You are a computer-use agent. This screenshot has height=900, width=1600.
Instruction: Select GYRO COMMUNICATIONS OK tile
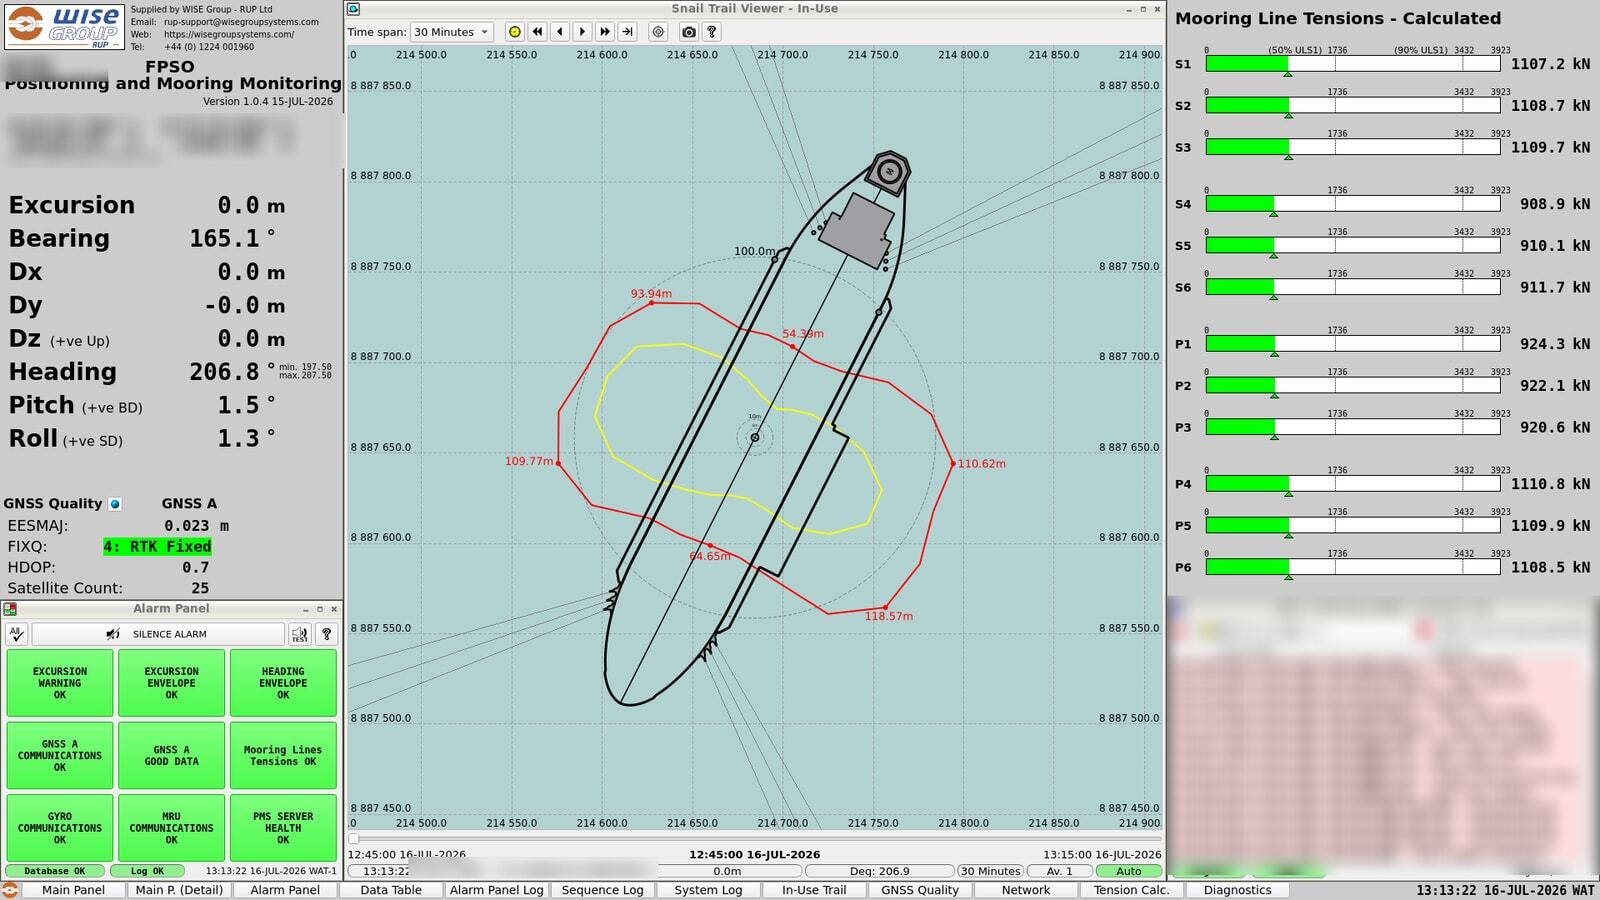60,828
